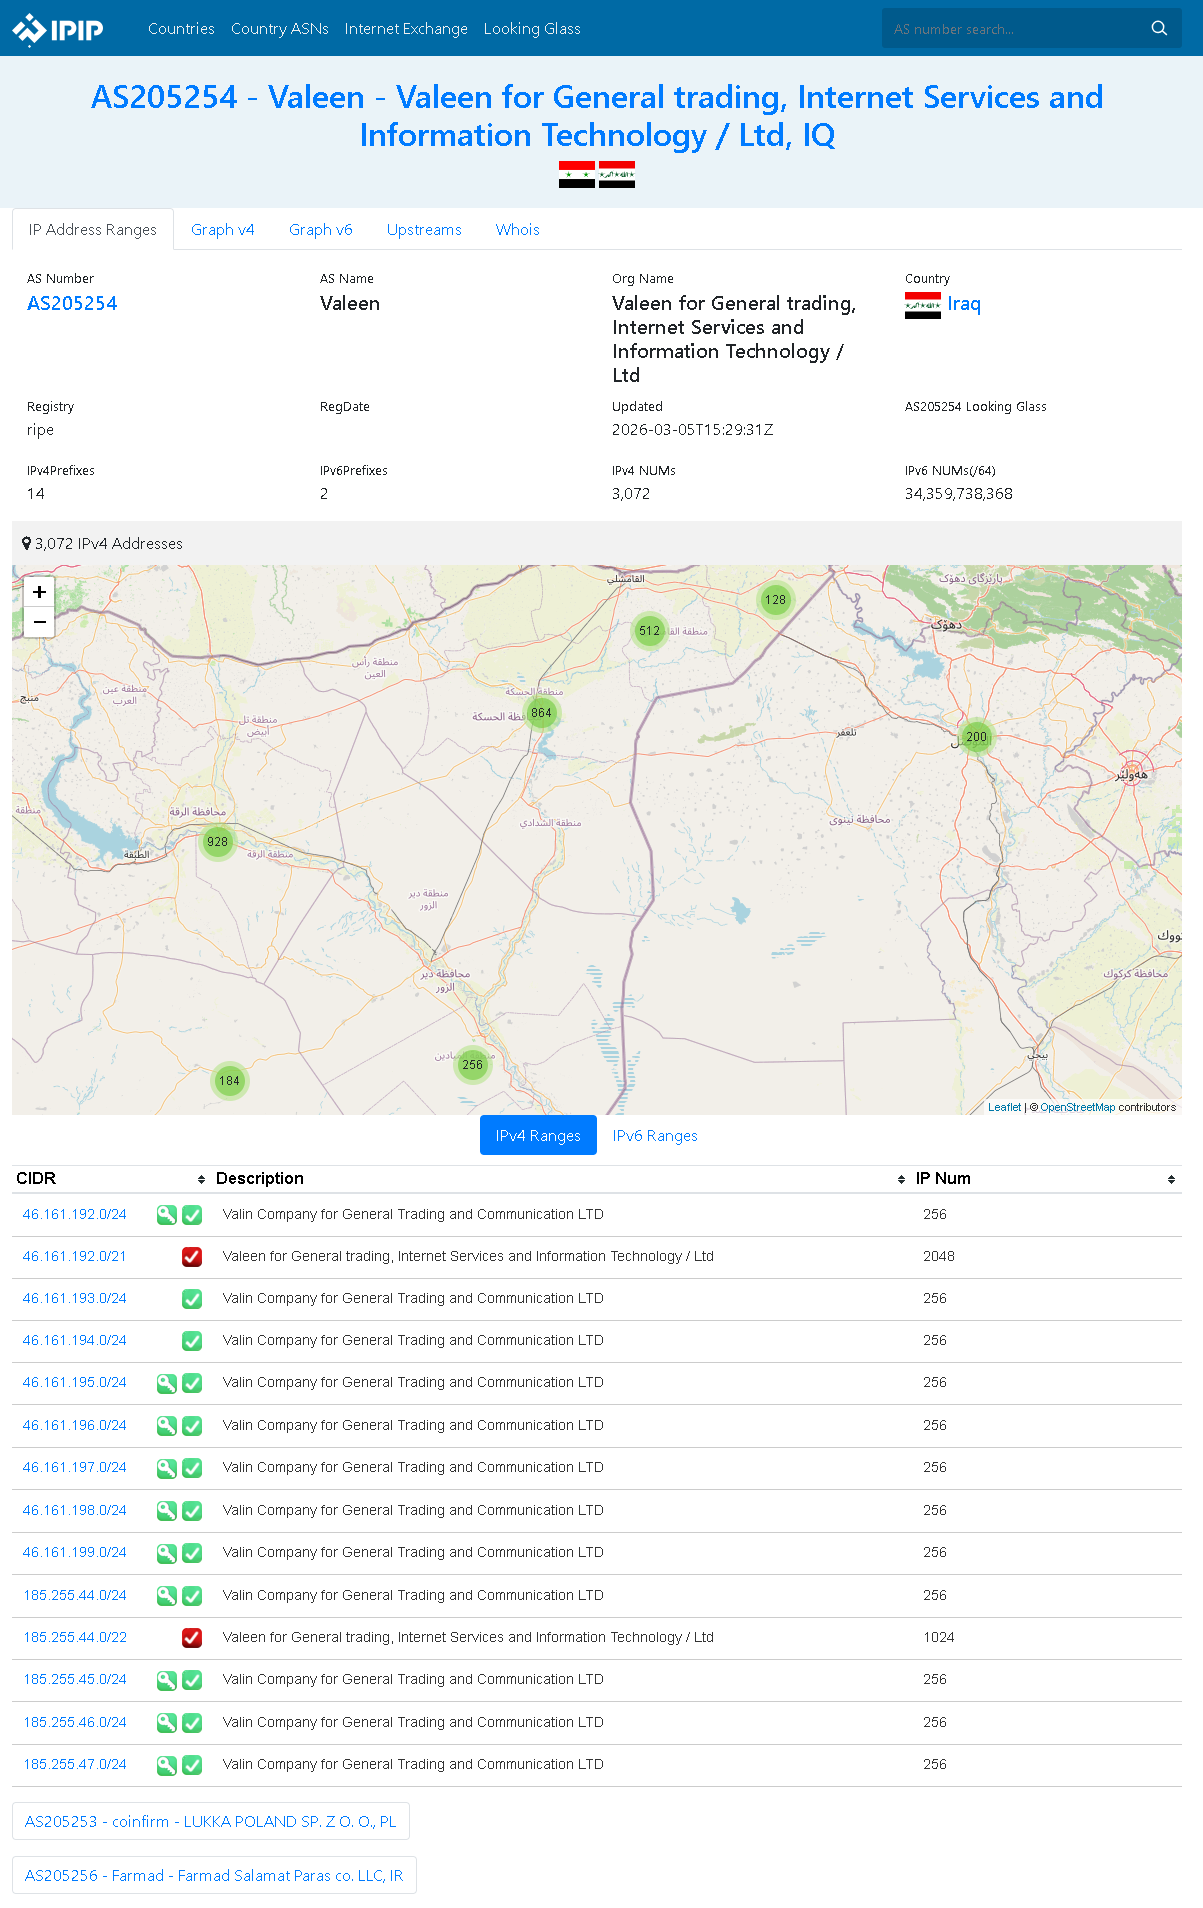Click the 128 map cluster marker
The height and width of the screenshot is (1908, 1203).
click(776, 600)
